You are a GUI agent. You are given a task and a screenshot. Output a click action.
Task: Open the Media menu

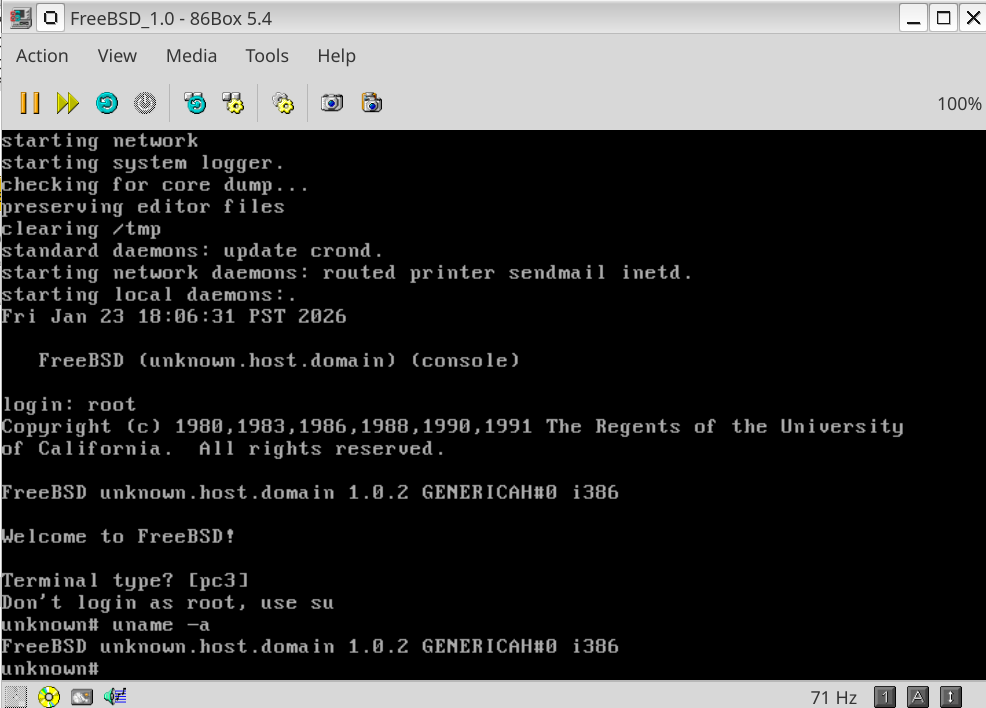point(191,56)
